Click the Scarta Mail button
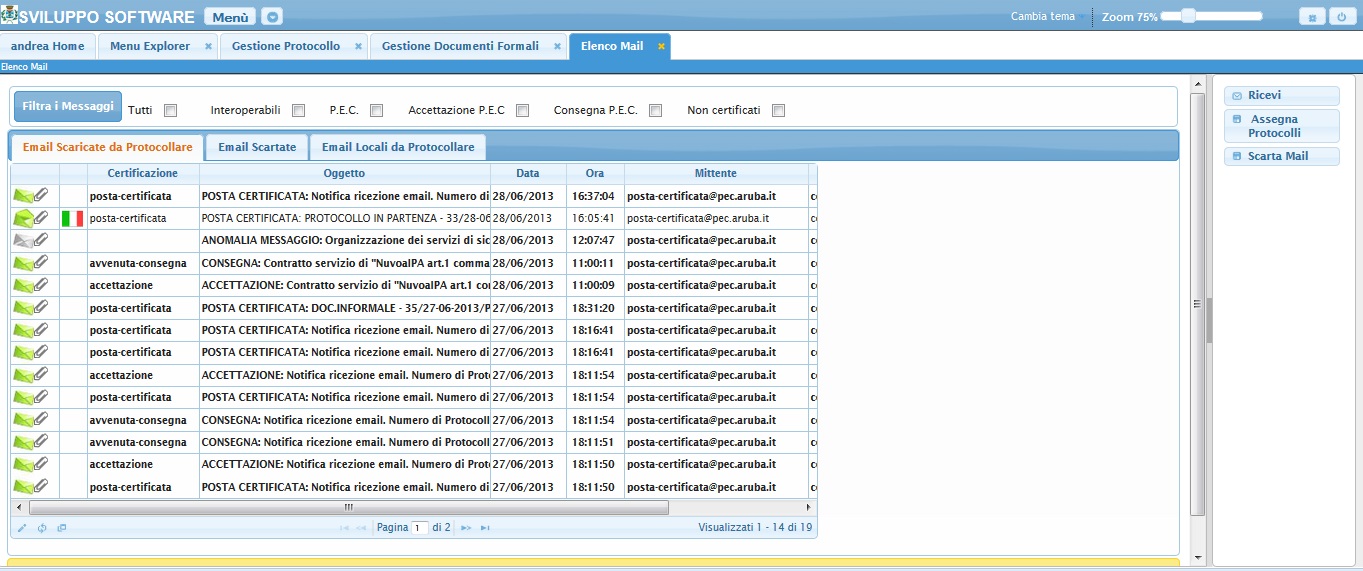 pyautogui.click(x=1281, y=156)
